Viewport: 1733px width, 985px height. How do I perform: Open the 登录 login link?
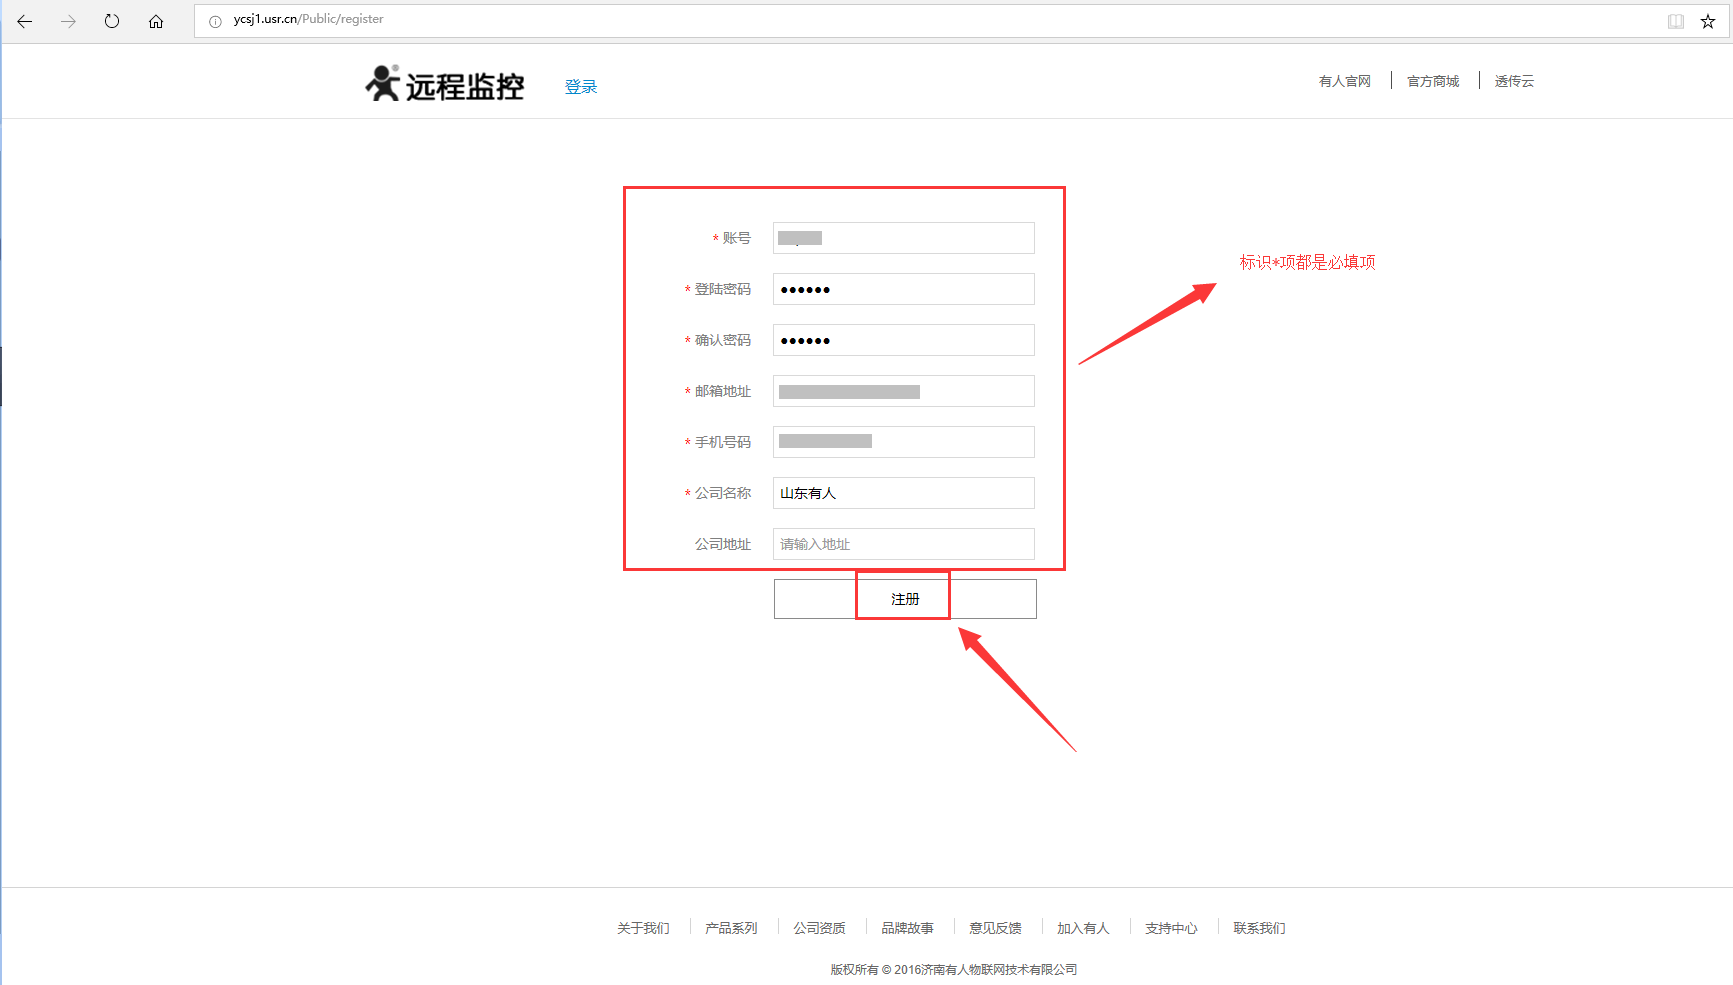tap(581, 87)
